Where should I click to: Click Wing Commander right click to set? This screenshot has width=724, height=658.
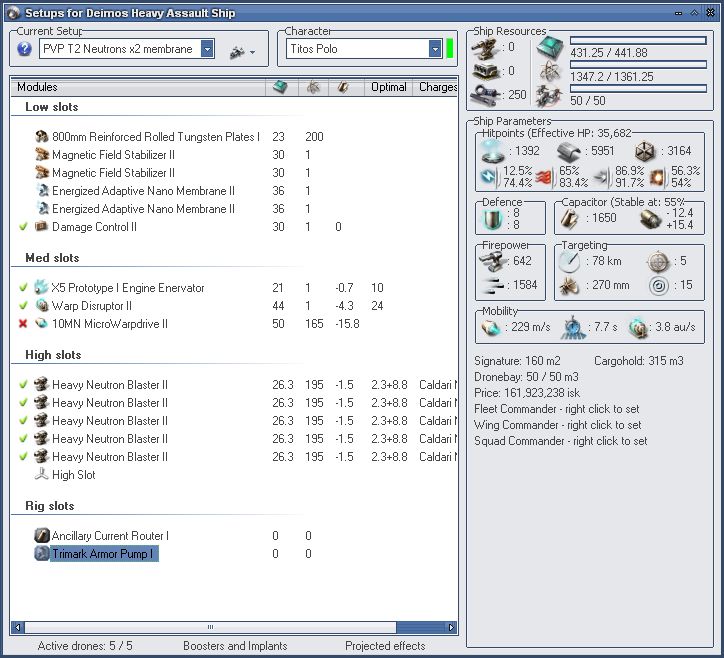click(x=557, y=424)
